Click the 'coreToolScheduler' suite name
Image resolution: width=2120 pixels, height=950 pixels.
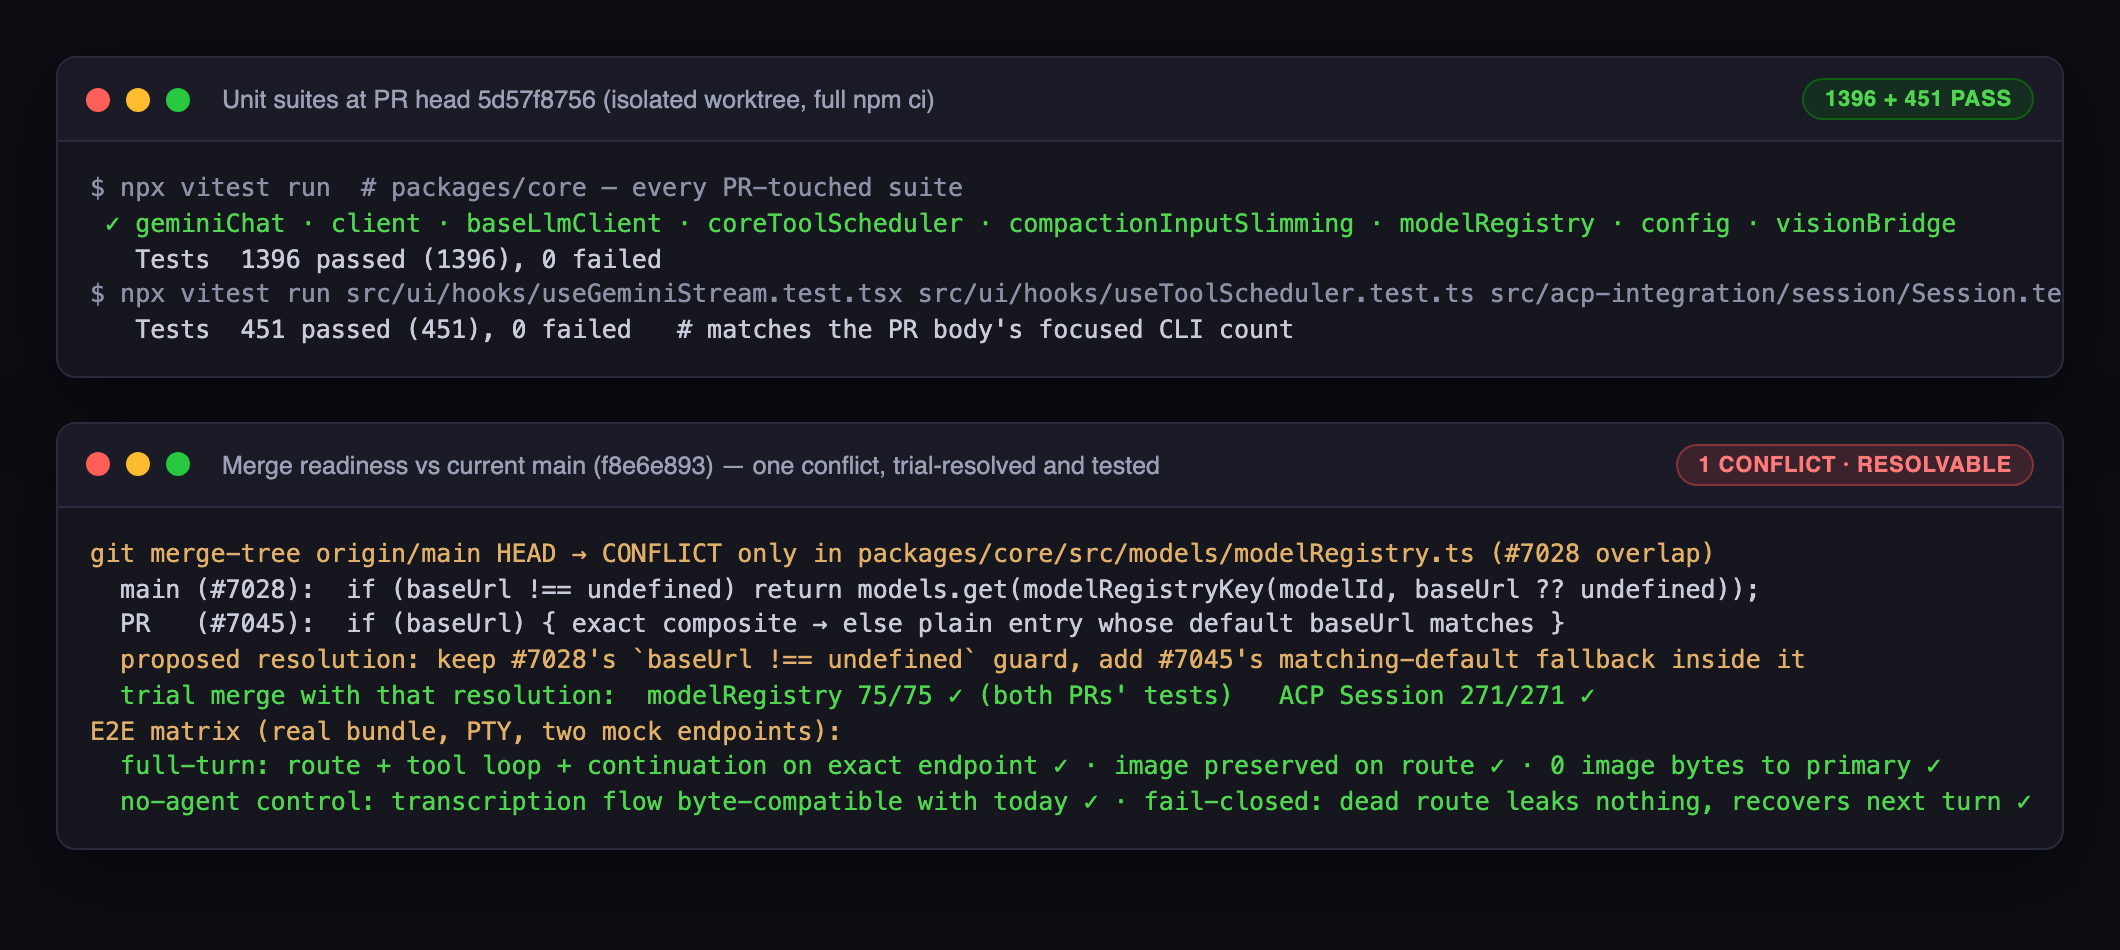pyautogui.click(x=835, y=224)
